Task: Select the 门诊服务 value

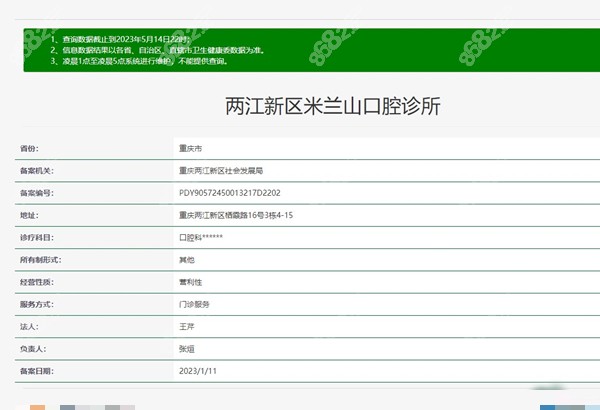Action: tap(194, 304)
